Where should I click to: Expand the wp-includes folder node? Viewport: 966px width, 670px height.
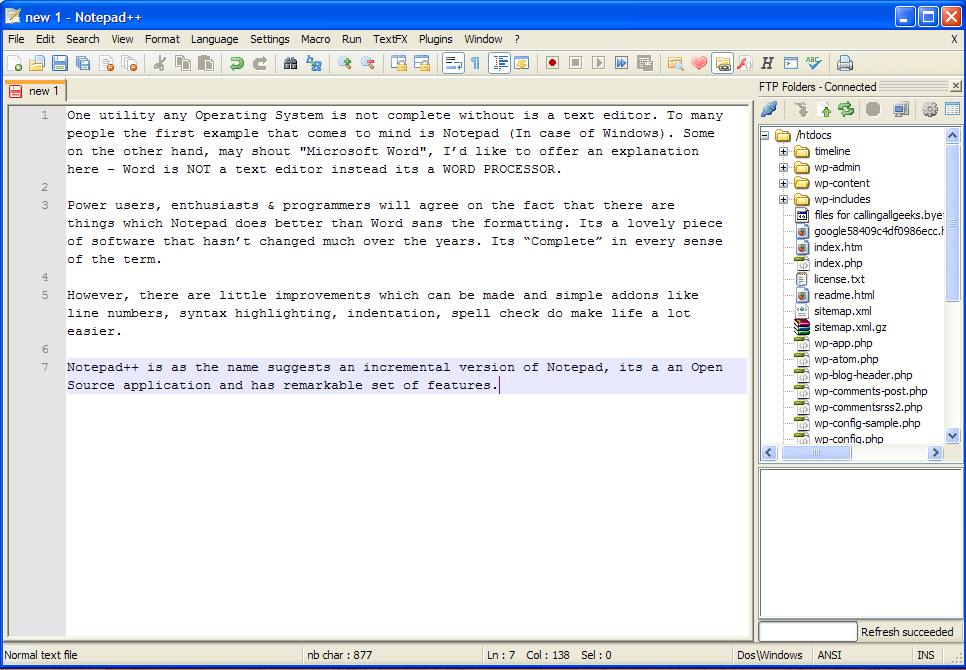pos(783,199)
